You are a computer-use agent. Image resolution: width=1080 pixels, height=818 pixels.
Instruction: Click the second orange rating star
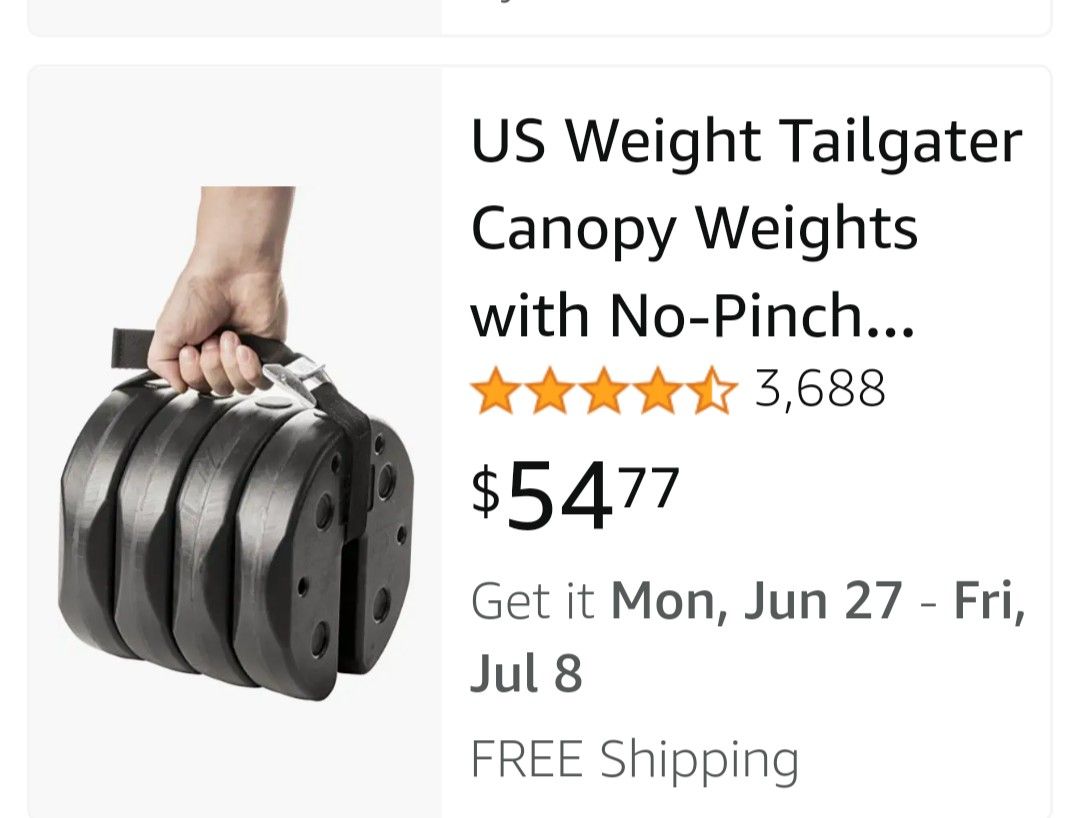[549, 390]
